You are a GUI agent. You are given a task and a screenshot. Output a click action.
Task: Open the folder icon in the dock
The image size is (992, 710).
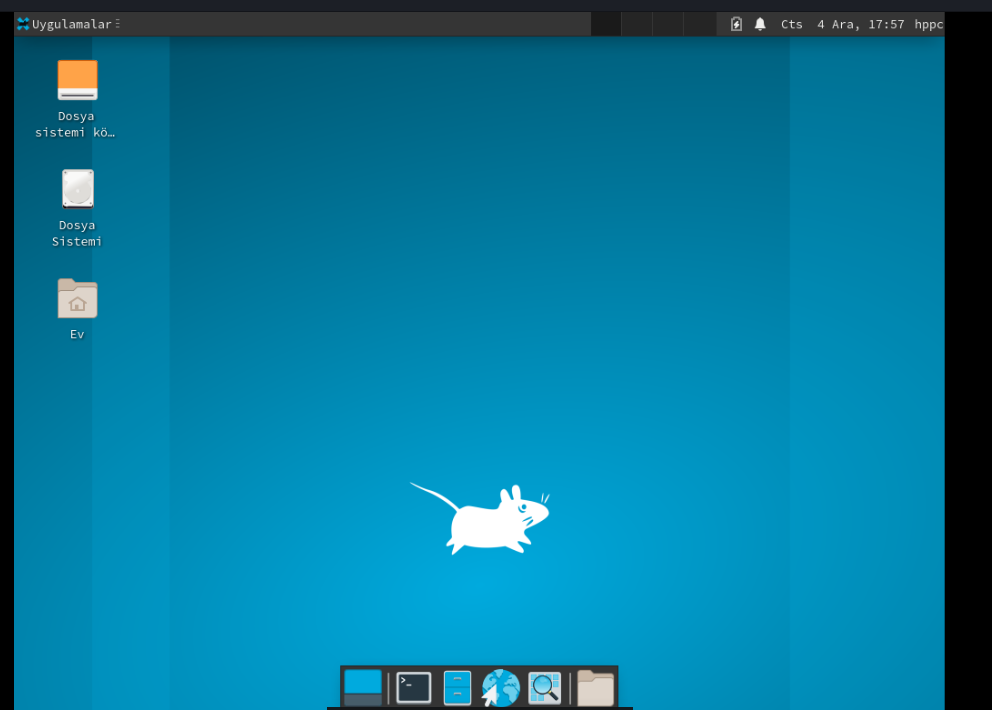595,687
